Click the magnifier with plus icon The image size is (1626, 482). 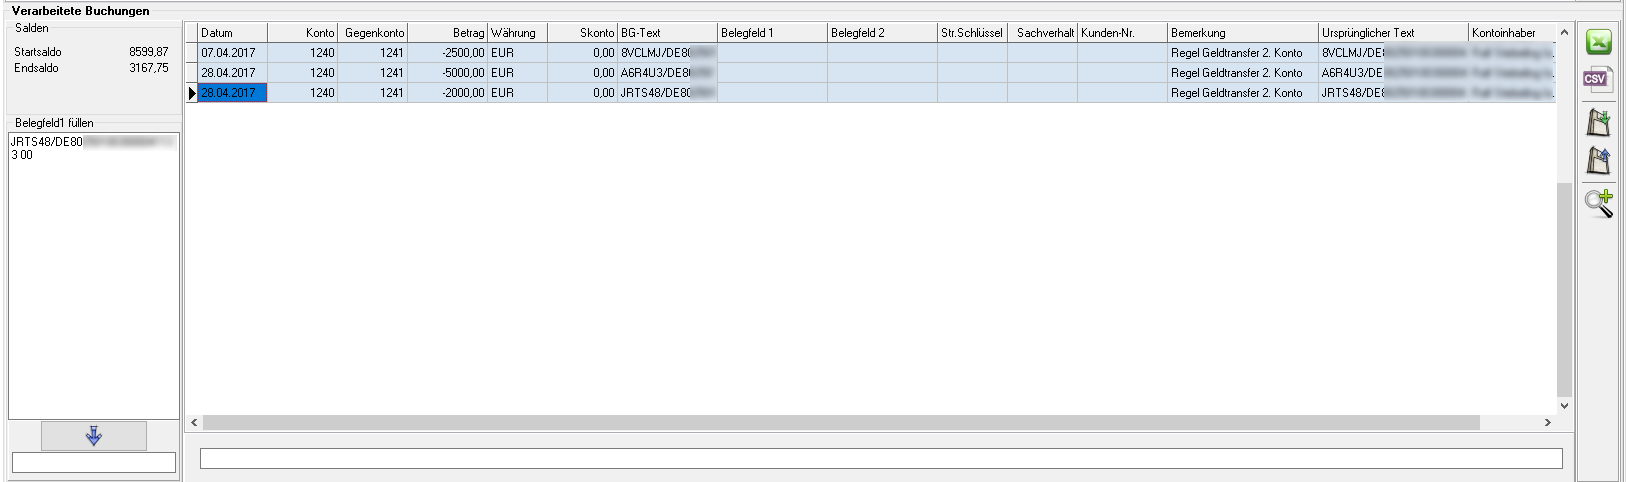pos(1598,203)
